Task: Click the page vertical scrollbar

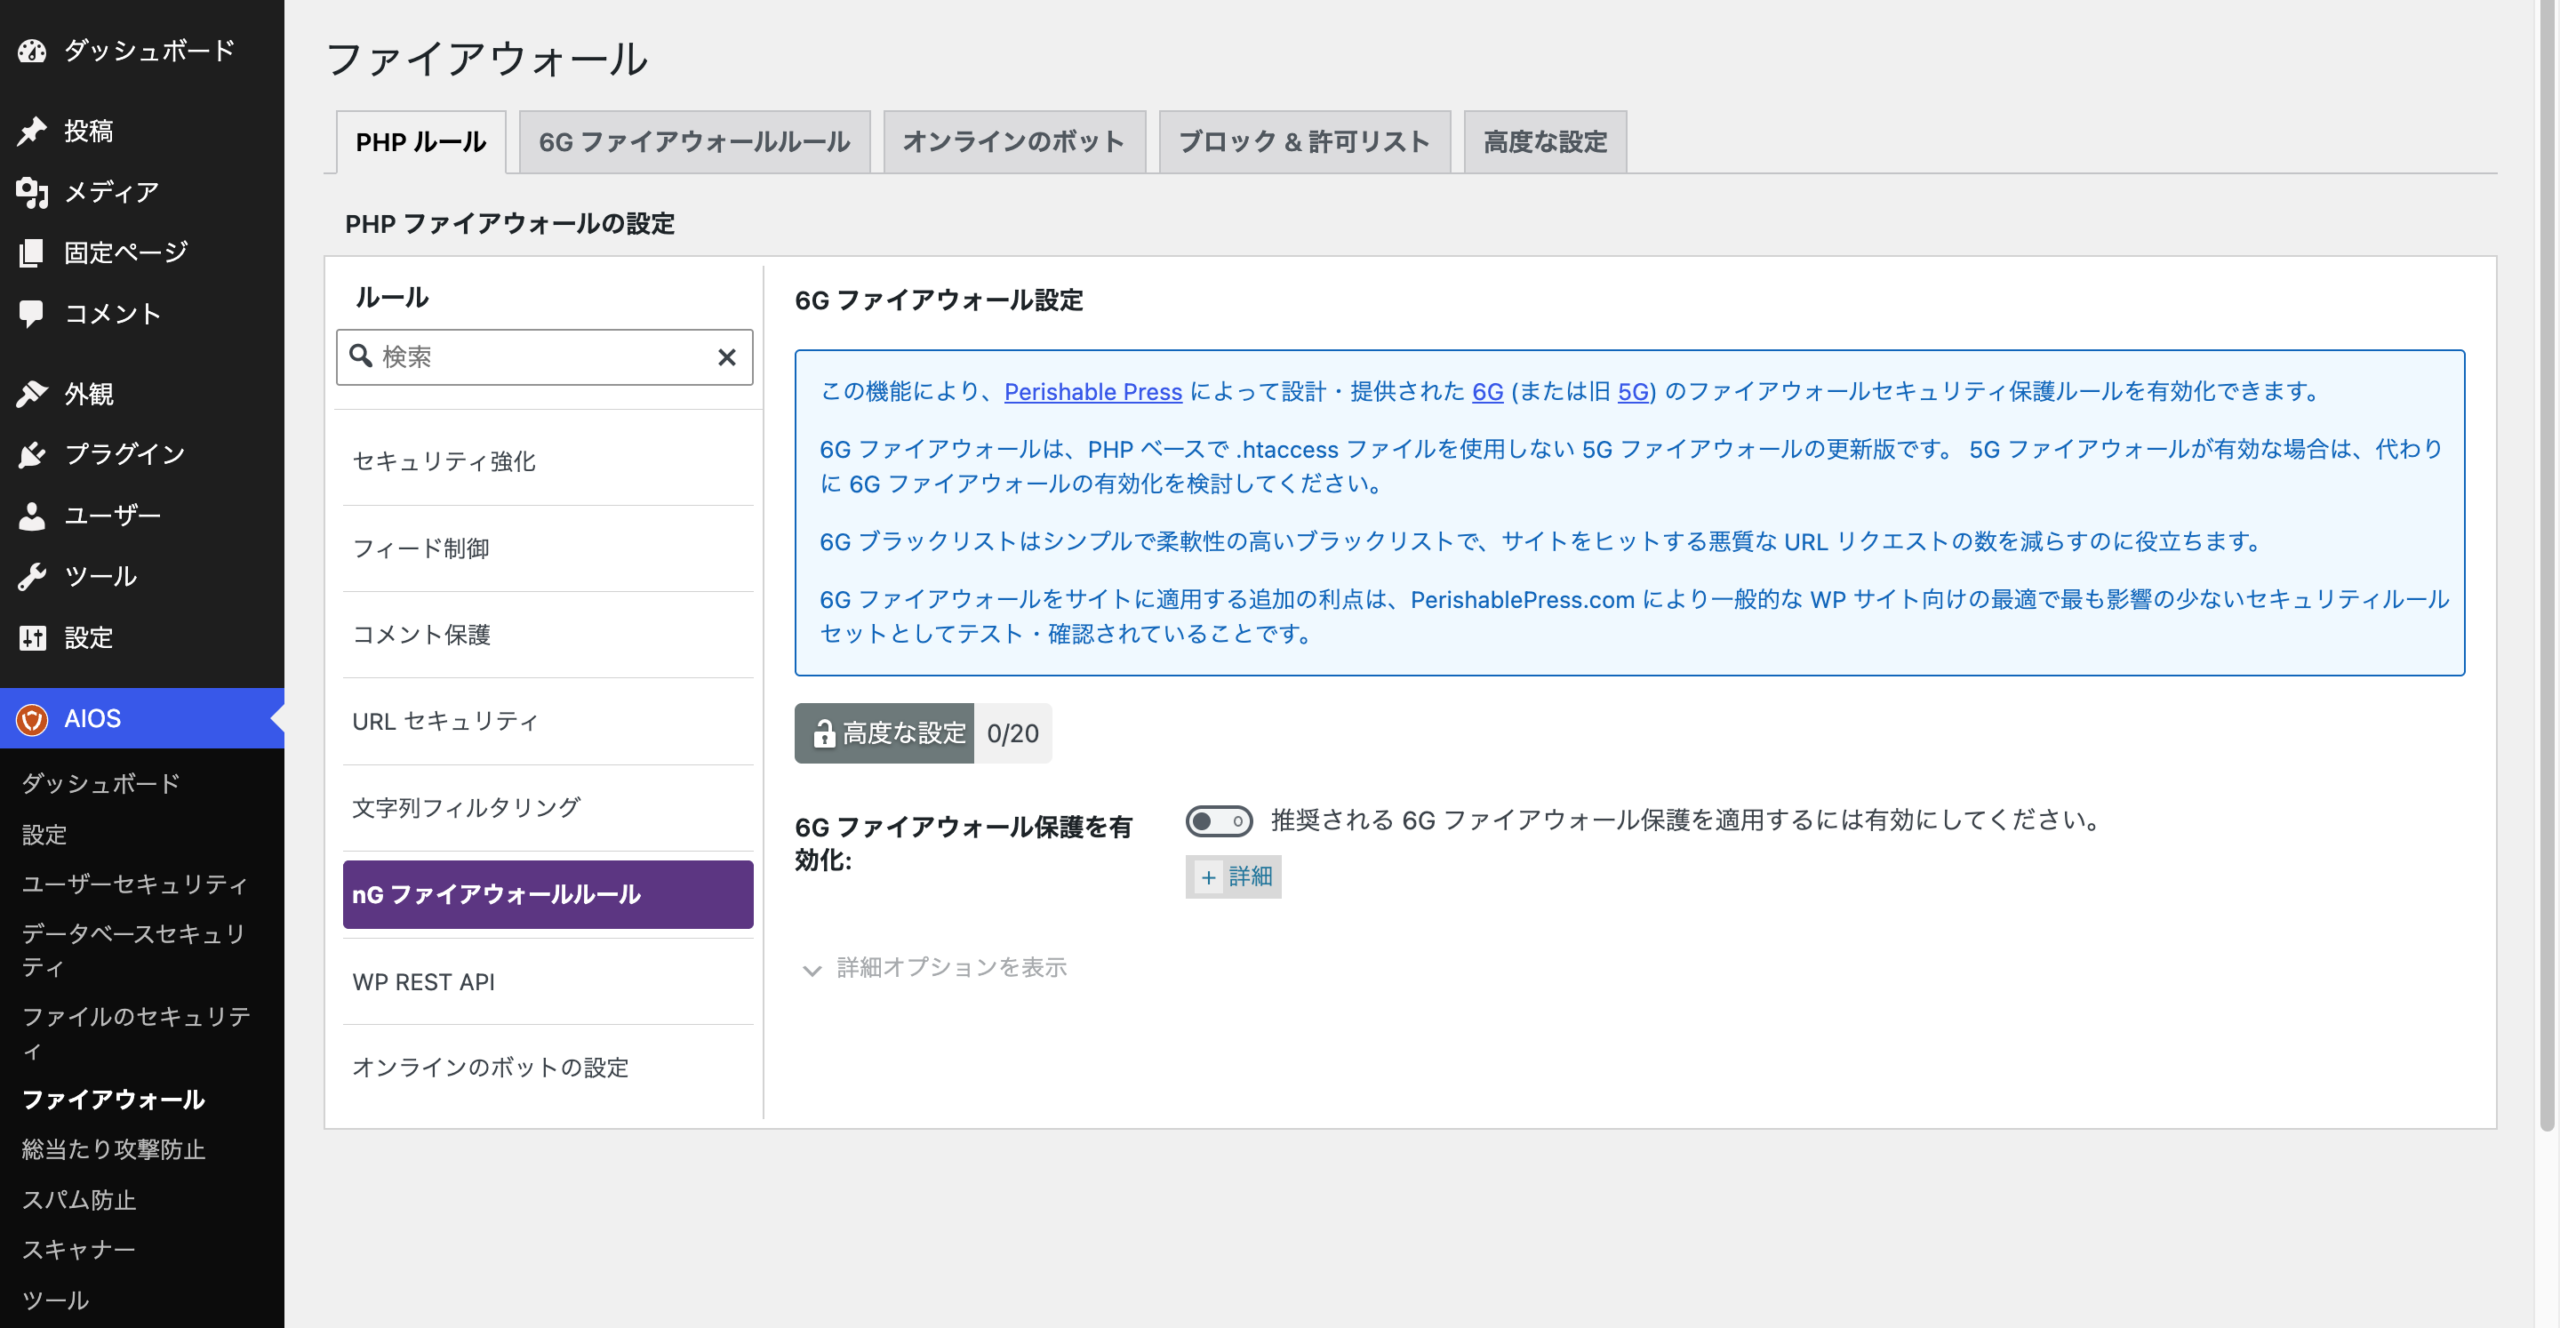Action: [x=2547, y=565]
